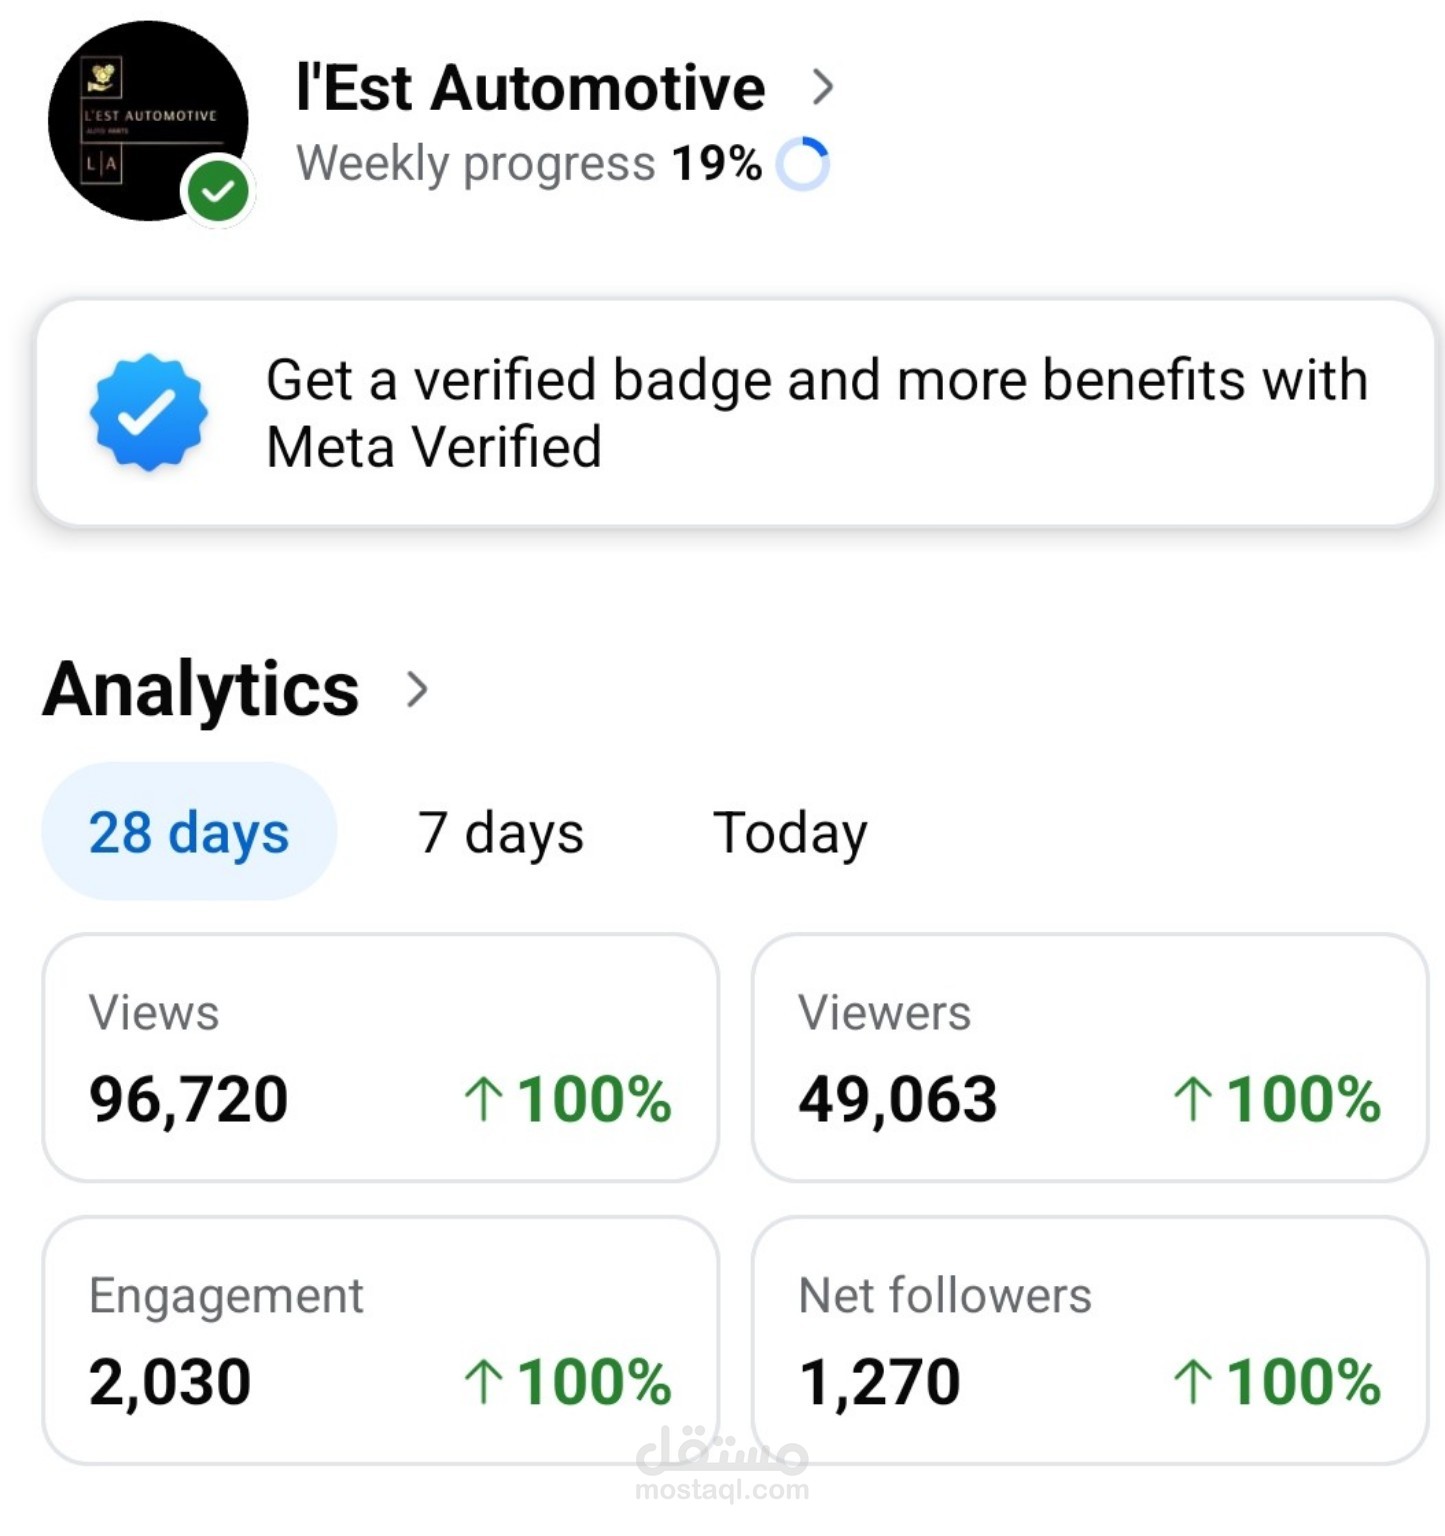1445x1536 pixels.
Task: Switch to the Today tab
Action: point(790,832)
